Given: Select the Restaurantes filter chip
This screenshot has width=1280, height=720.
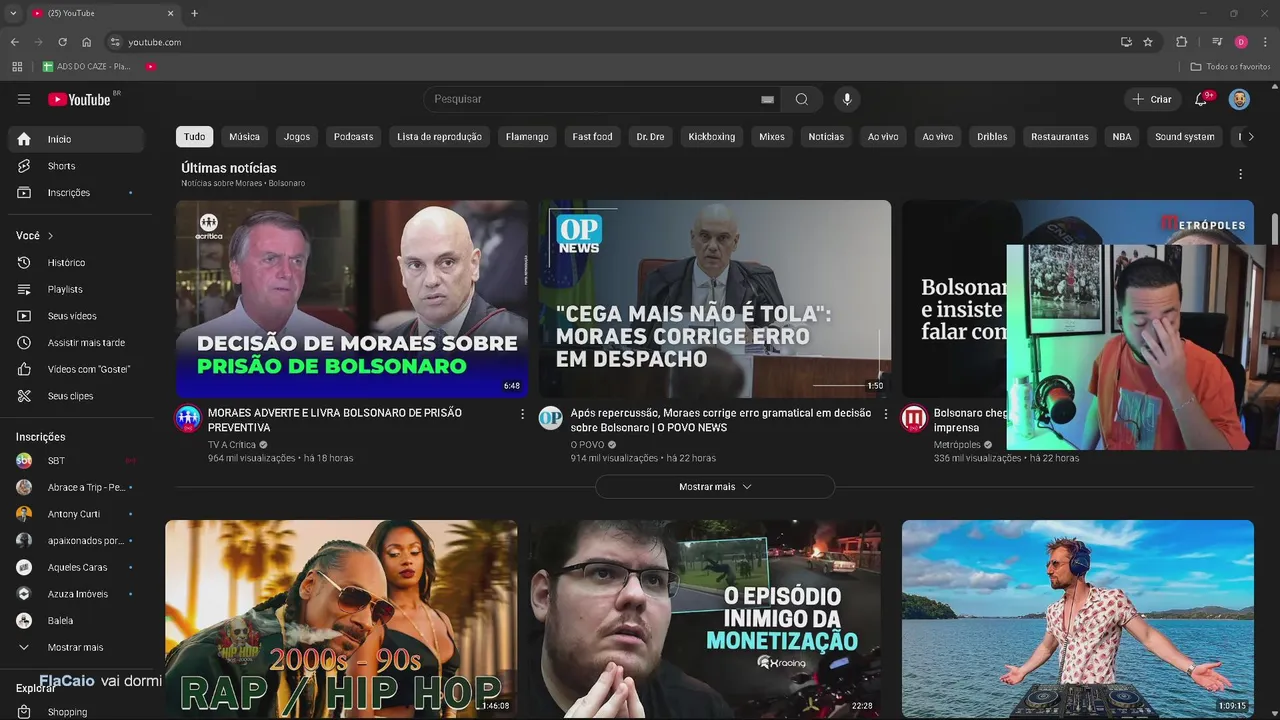Looking at the screenshot, I should click(1060, 137).
